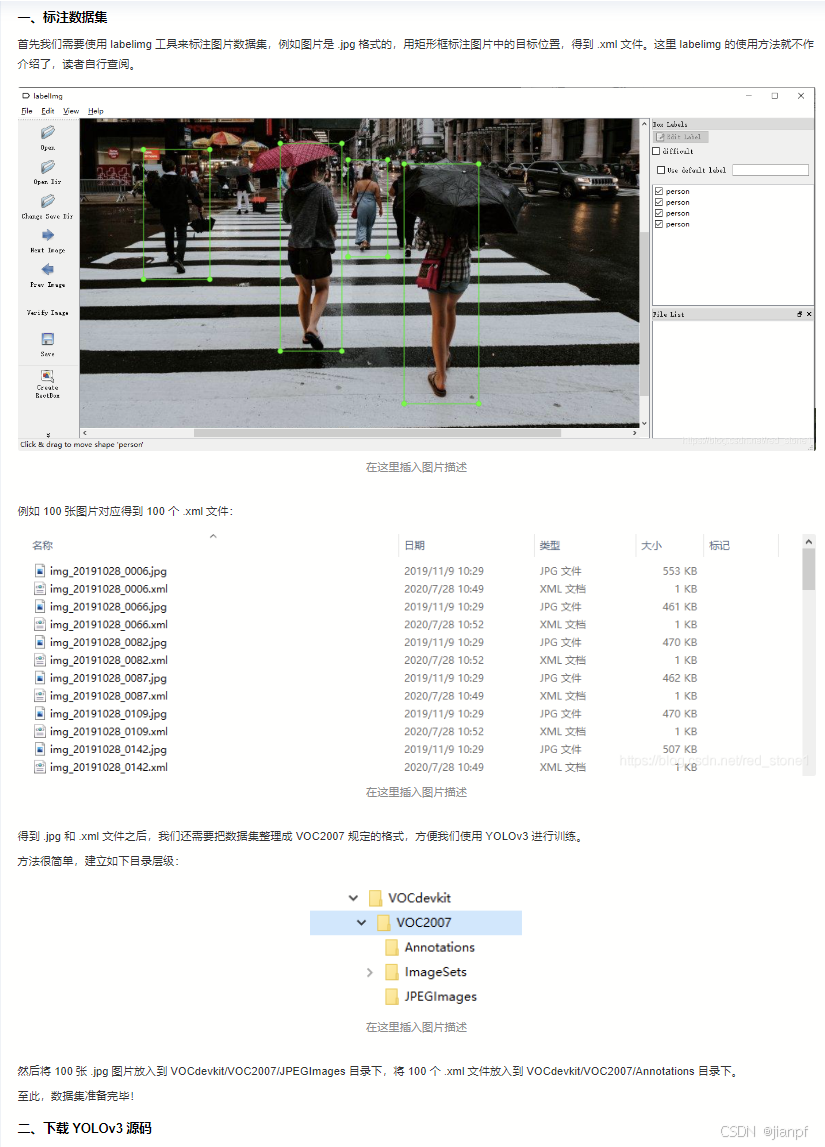Select file name img_20191028_0142.xml

(109, 767)
